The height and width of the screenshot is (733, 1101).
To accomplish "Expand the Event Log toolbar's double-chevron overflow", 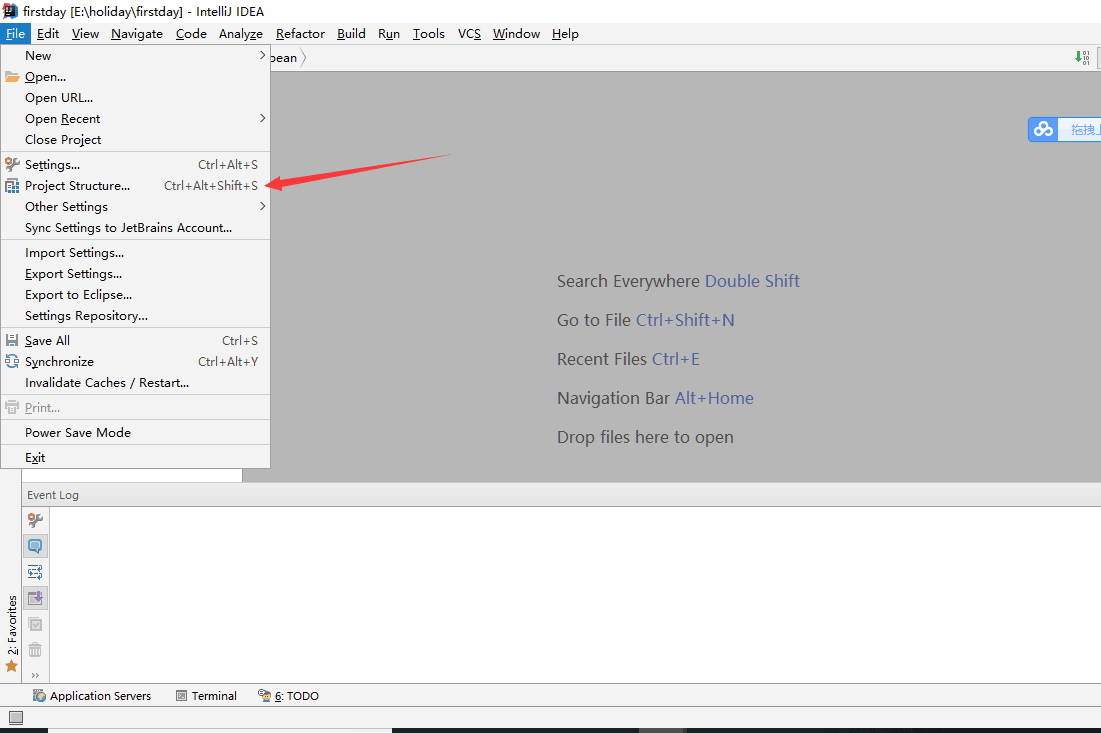I will pyautogui.click(x=35, y=675).
